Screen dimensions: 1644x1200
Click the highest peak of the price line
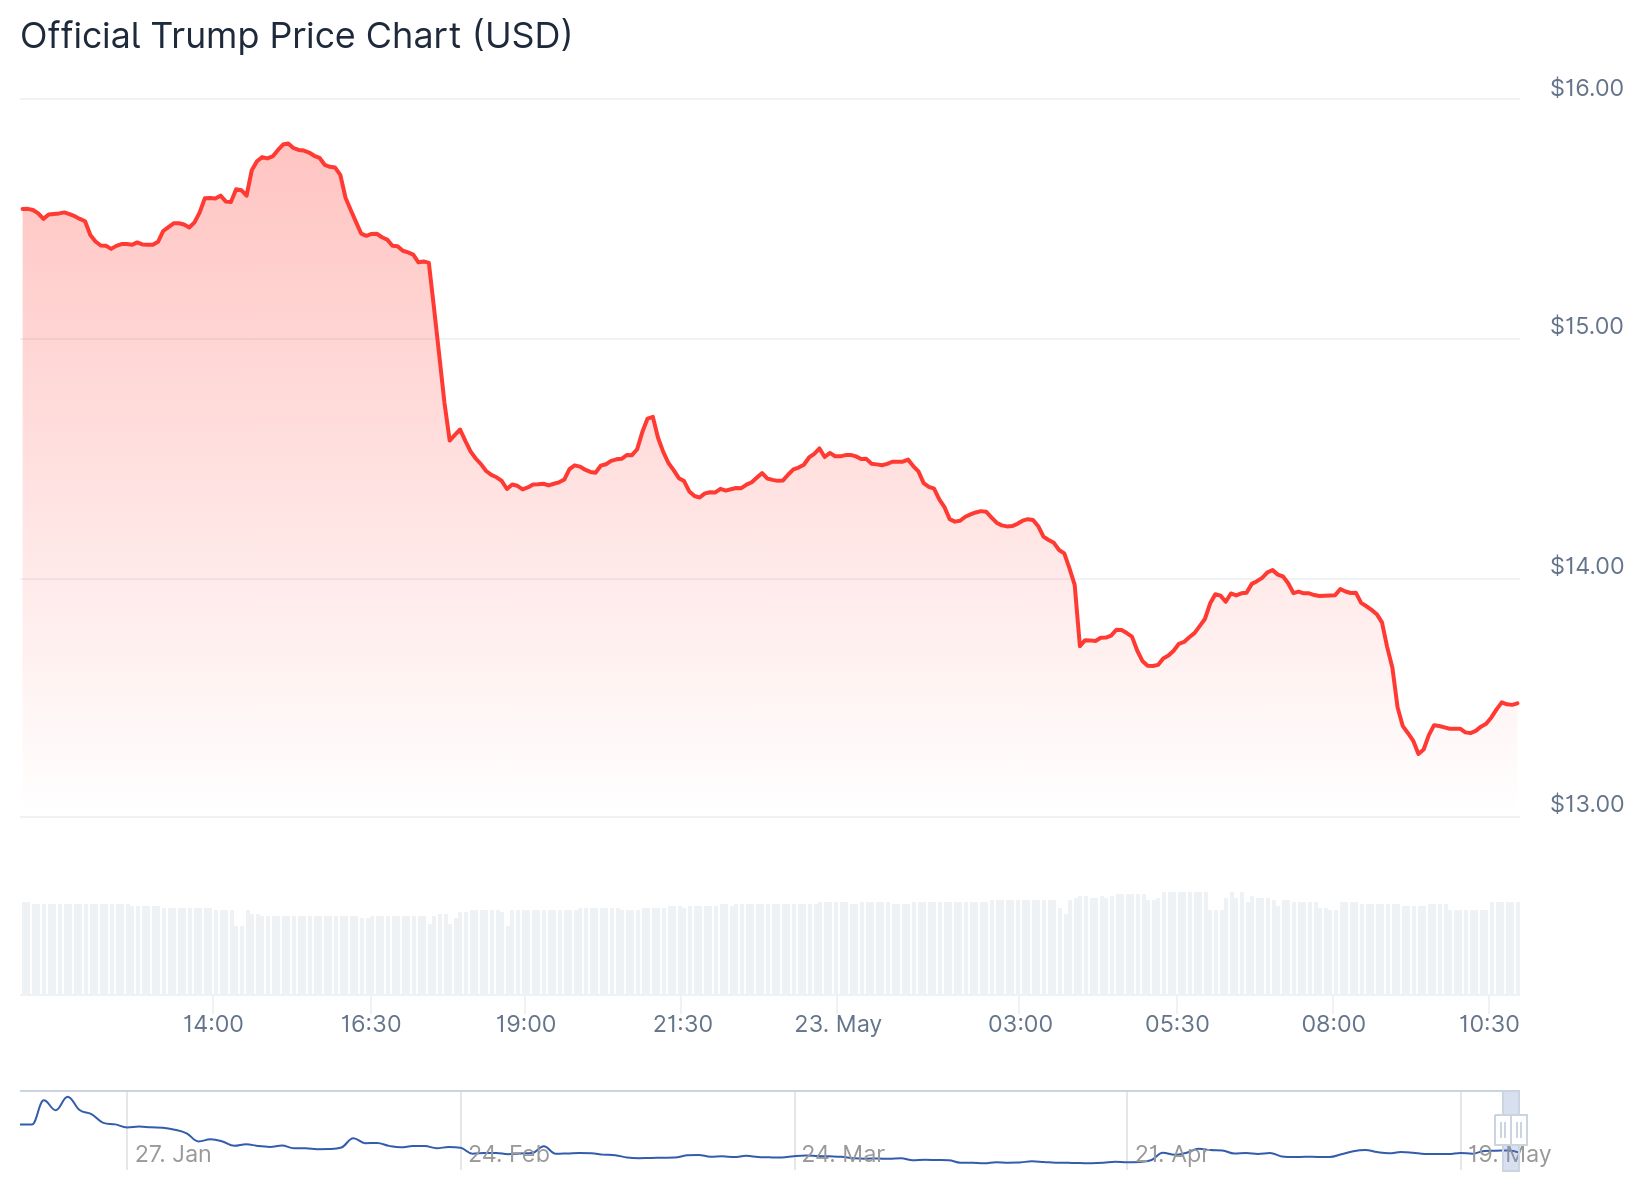286,144
